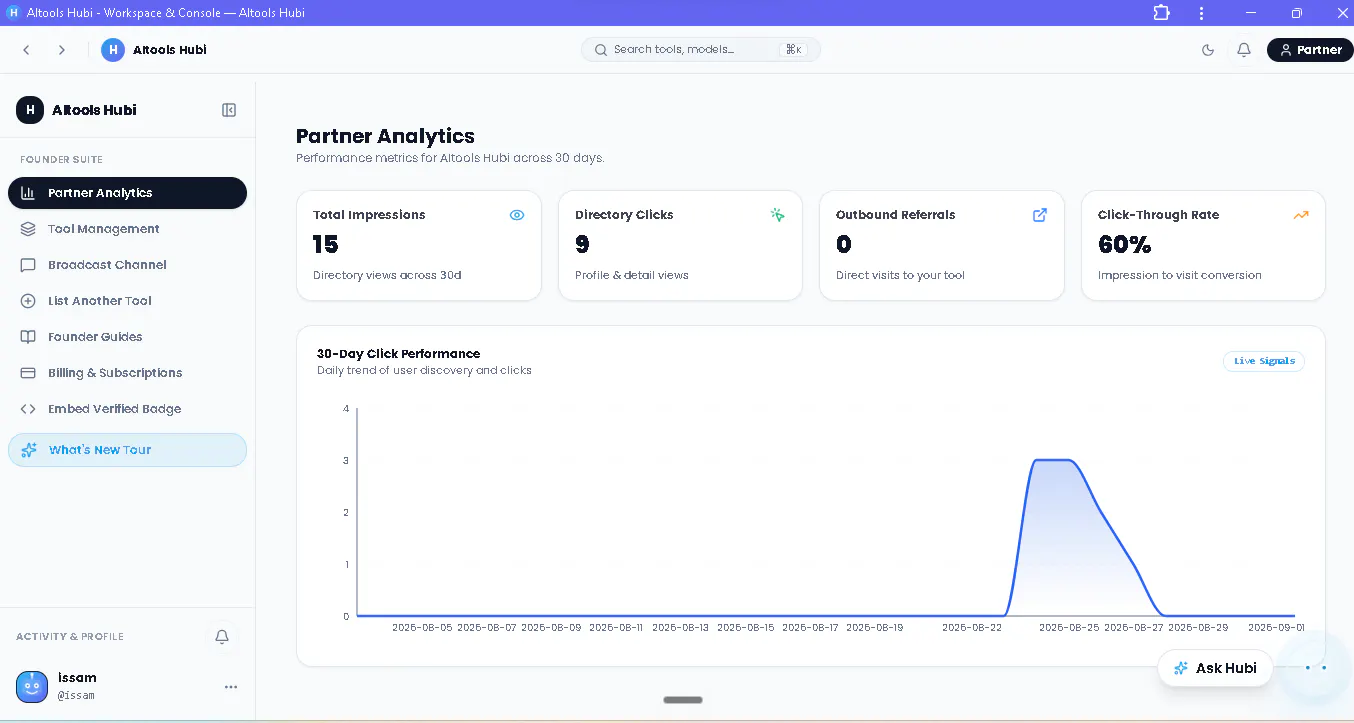The height and width of the screenshot is (723, 1354).
Task: Toggle dark mode with the moon icon
Action: click(x=1208, y=50)
